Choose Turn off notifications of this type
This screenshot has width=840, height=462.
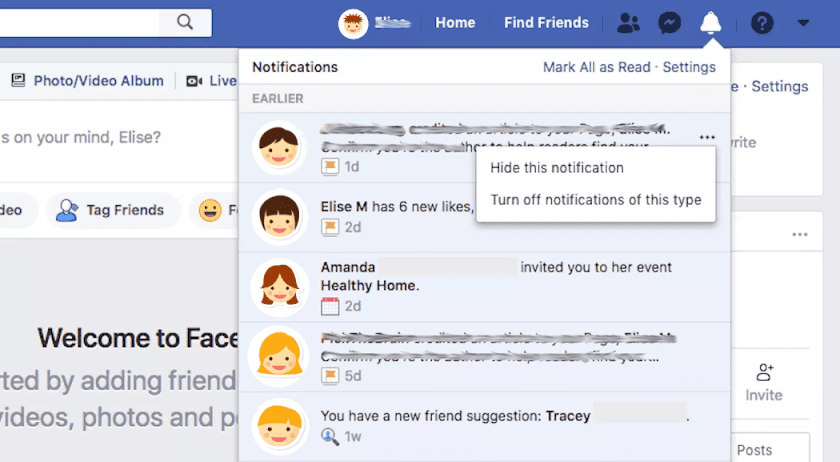coord(596,199)
